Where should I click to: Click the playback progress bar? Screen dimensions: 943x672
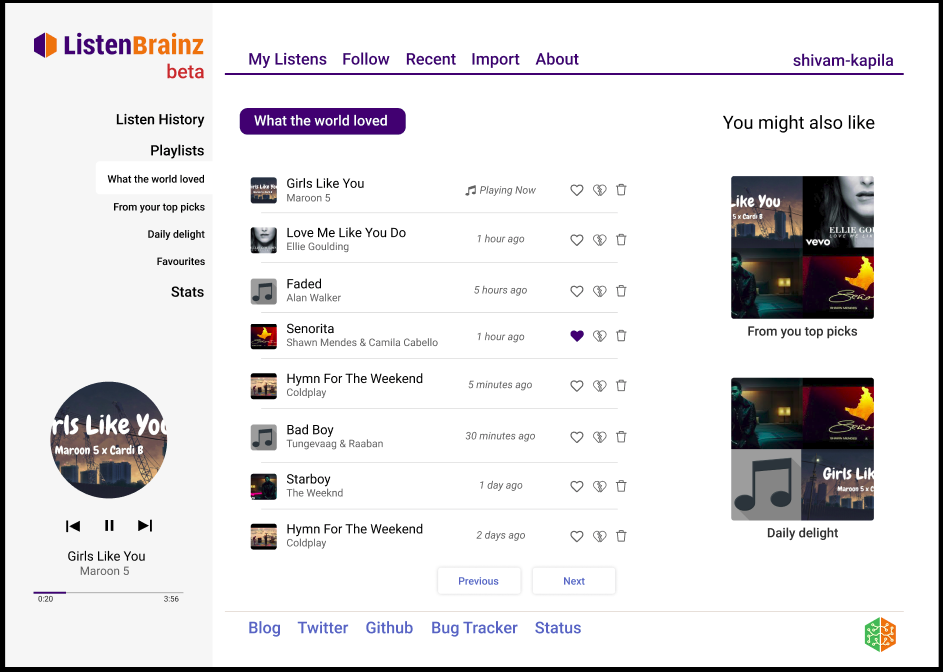pyautogui.click(x=108, y=593)
